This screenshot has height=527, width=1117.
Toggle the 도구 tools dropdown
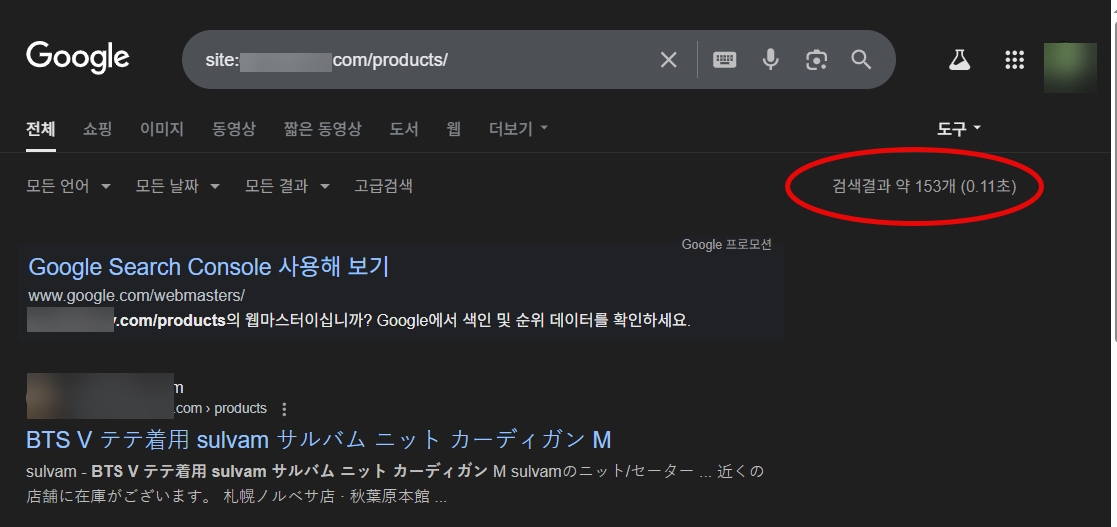pyautogui.click(x=959, y=129)
